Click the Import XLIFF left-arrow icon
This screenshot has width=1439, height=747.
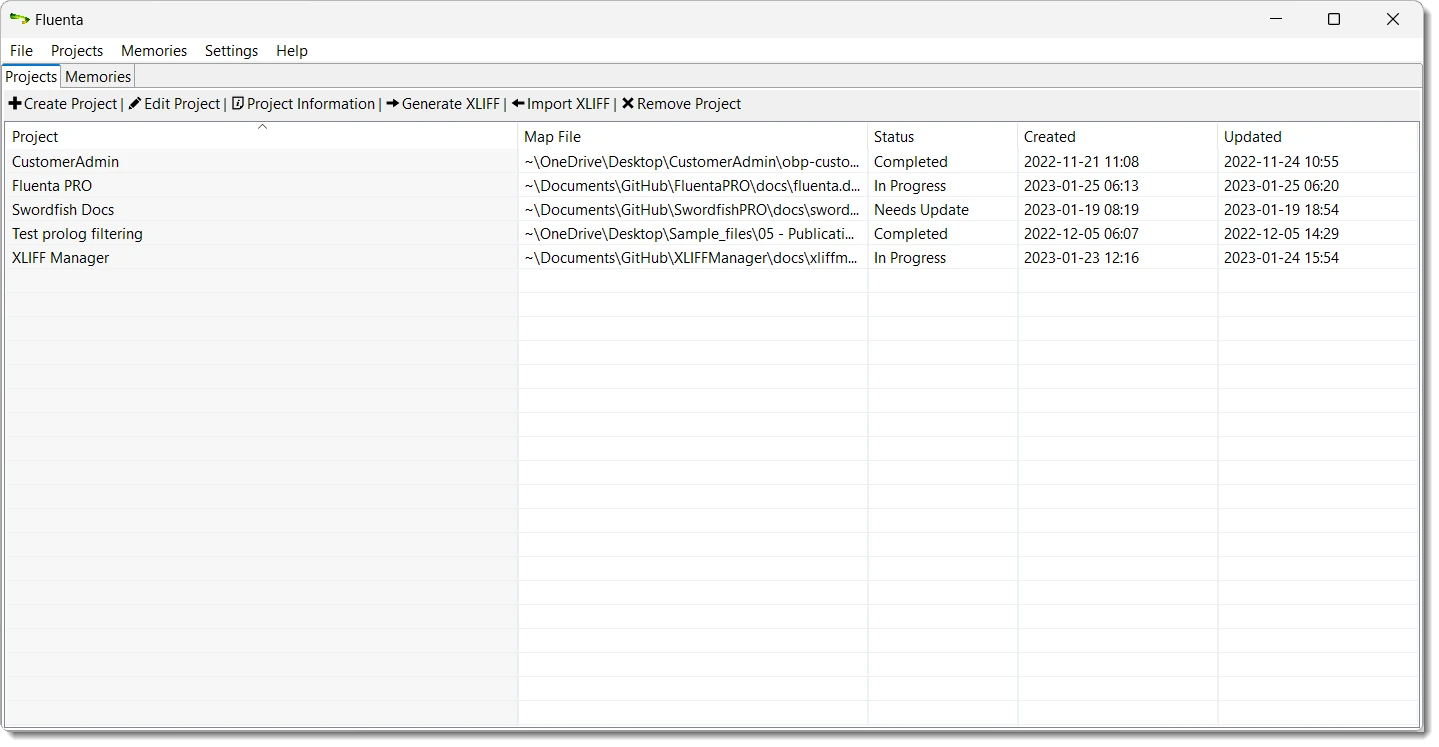(x=518, y=104)
